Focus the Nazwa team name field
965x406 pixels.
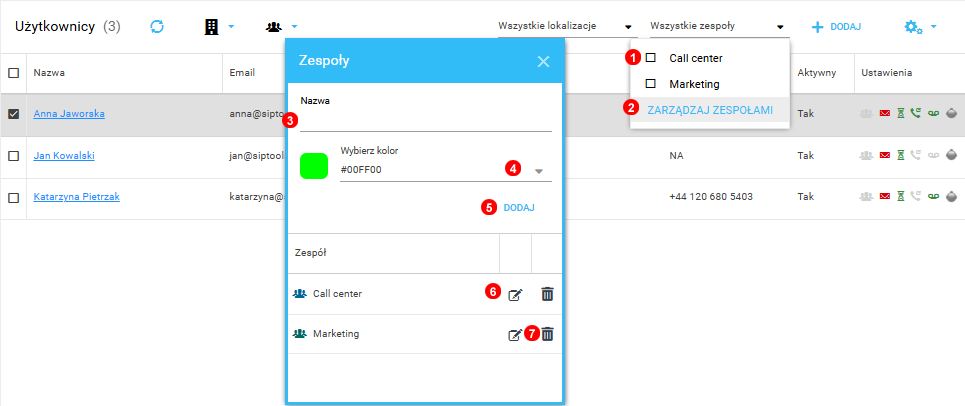point(426,121)
